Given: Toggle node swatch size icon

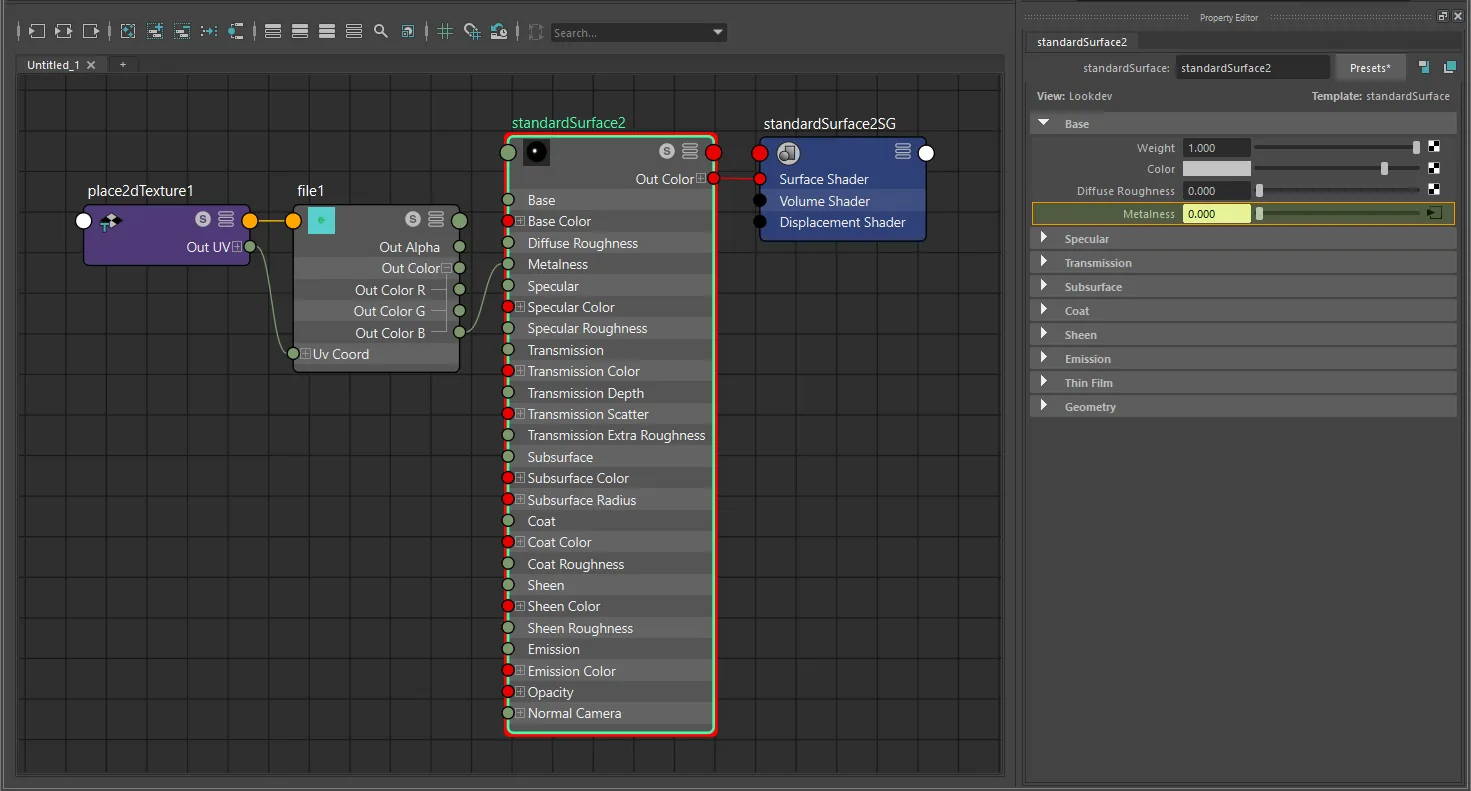Looking at the screenshot, I should (408, 32).
